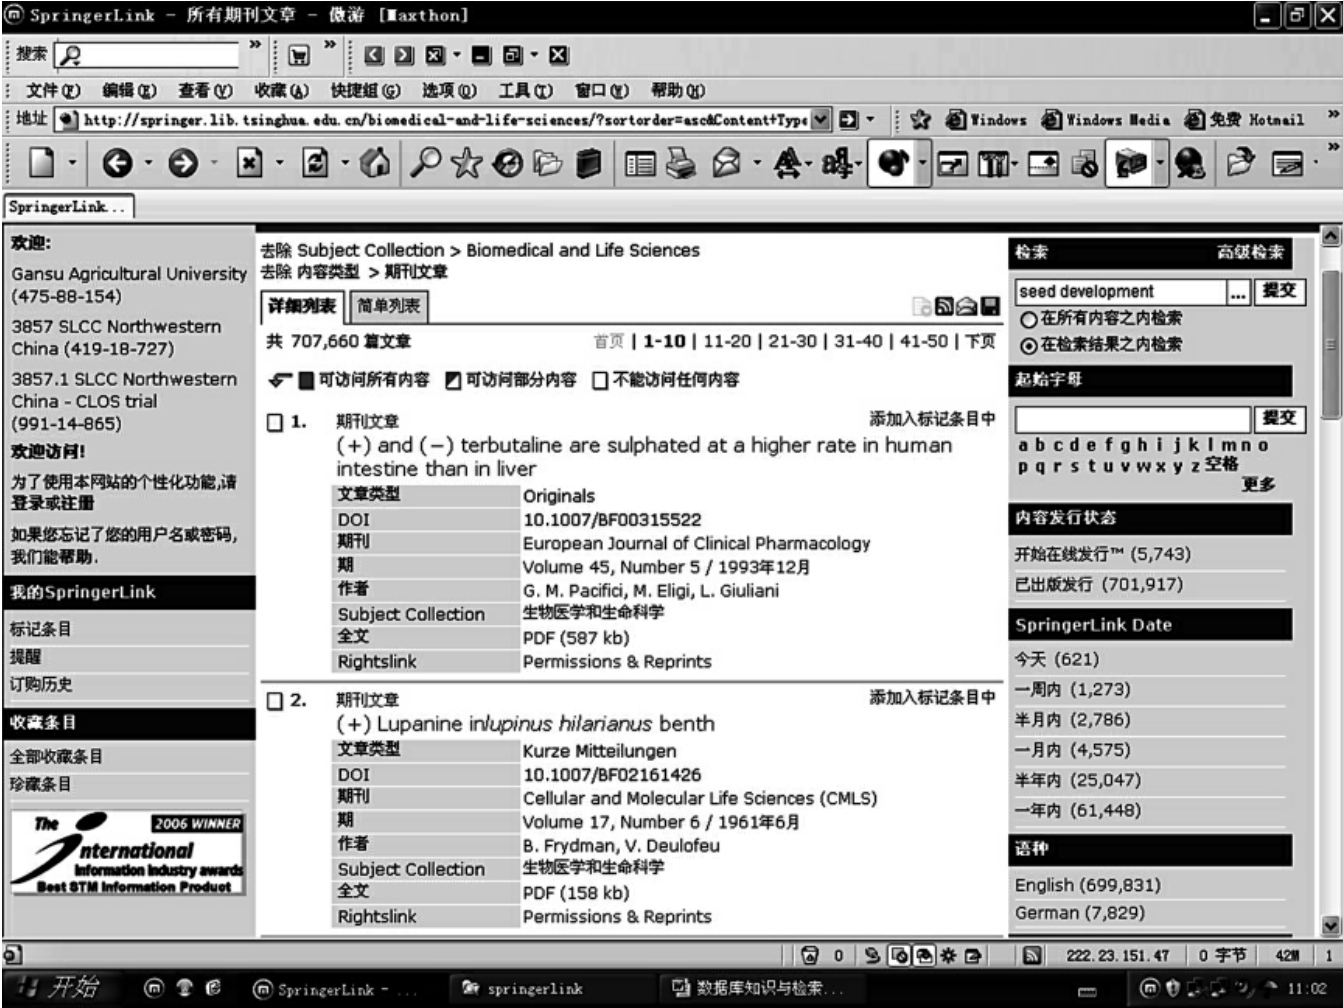The height and width of the screenshot is (1008, 1343).
Task: Expand the Forward button history dropdown
Action: point(212,165)
